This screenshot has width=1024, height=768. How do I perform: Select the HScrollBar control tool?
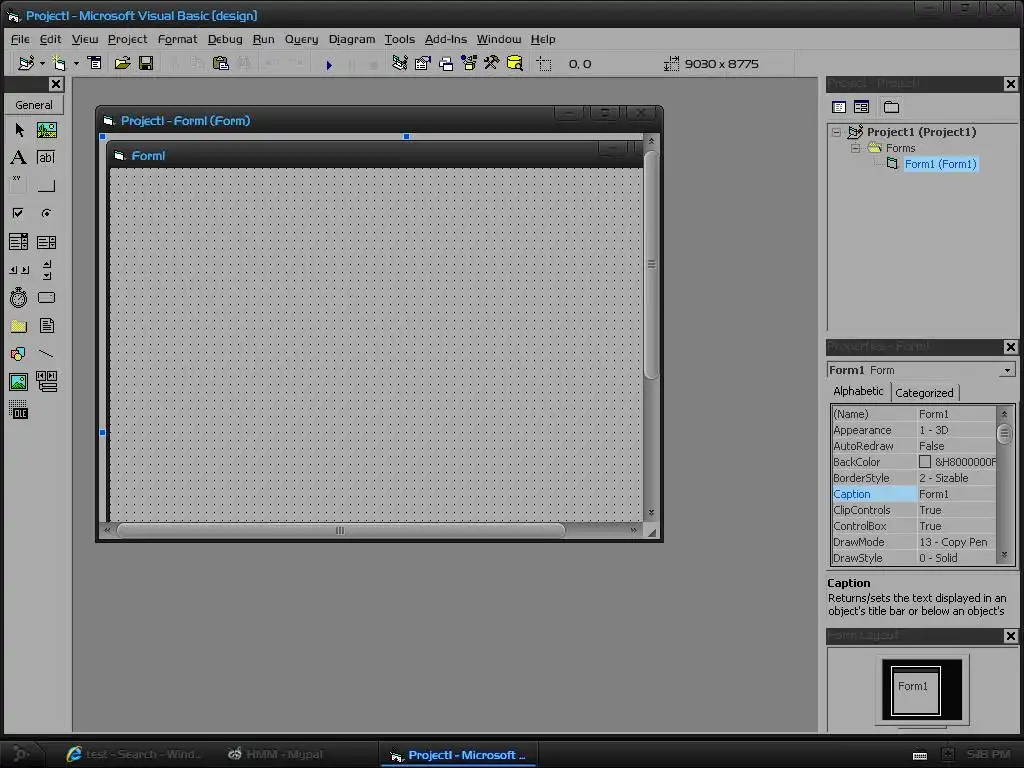(x=19, y=270)
